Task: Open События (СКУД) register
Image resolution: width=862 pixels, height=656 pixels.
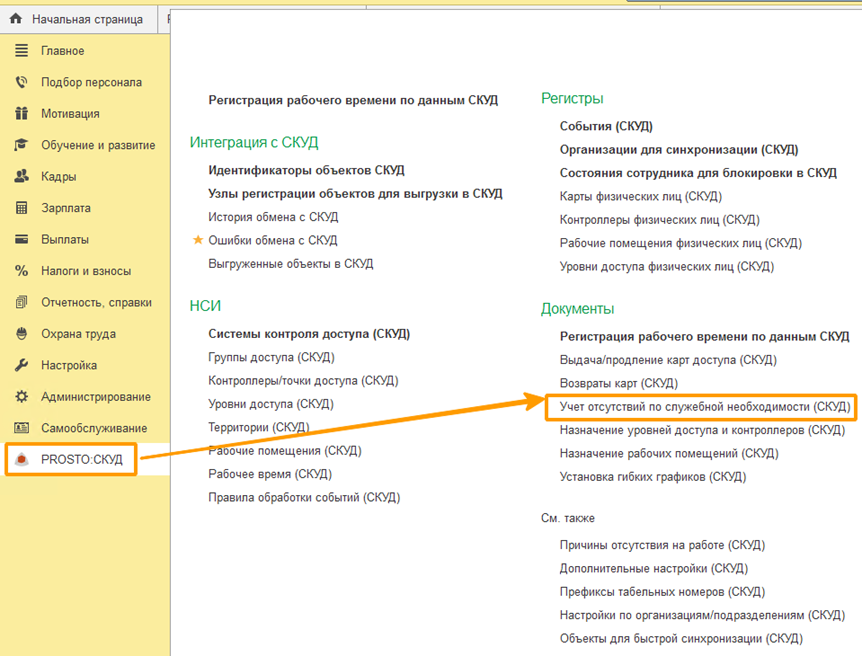Action: (605, 126)
